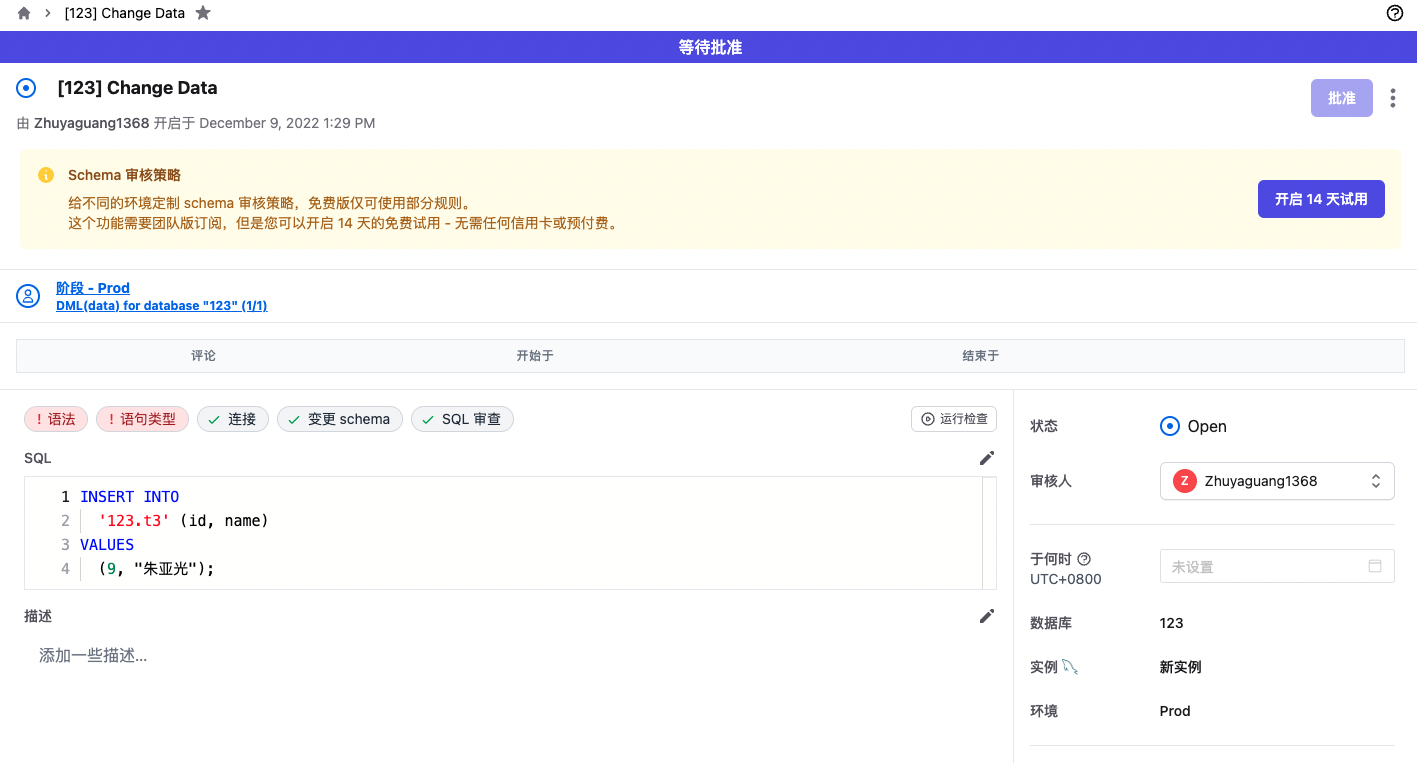Click the Prod stage user icon
The height and width of the screenshot is (763, 1417).
point(28,296)
